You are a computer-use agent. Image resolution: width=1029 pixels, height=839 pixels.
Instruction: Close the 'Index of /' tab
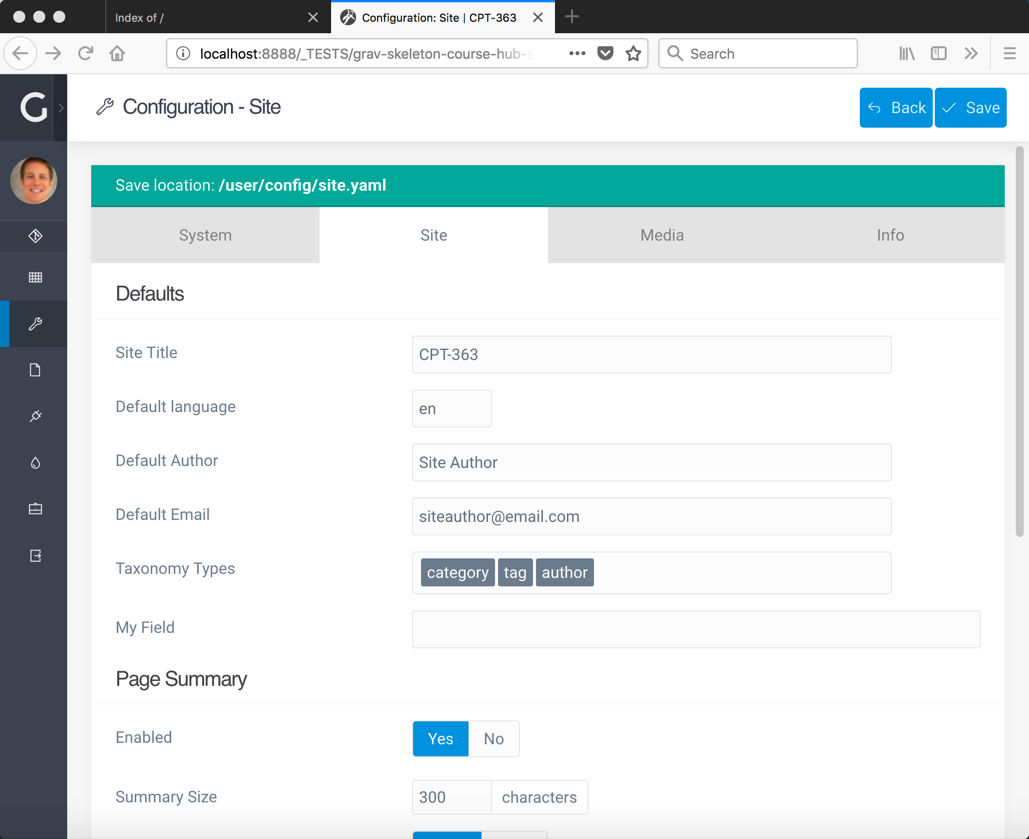pos(313,18)
